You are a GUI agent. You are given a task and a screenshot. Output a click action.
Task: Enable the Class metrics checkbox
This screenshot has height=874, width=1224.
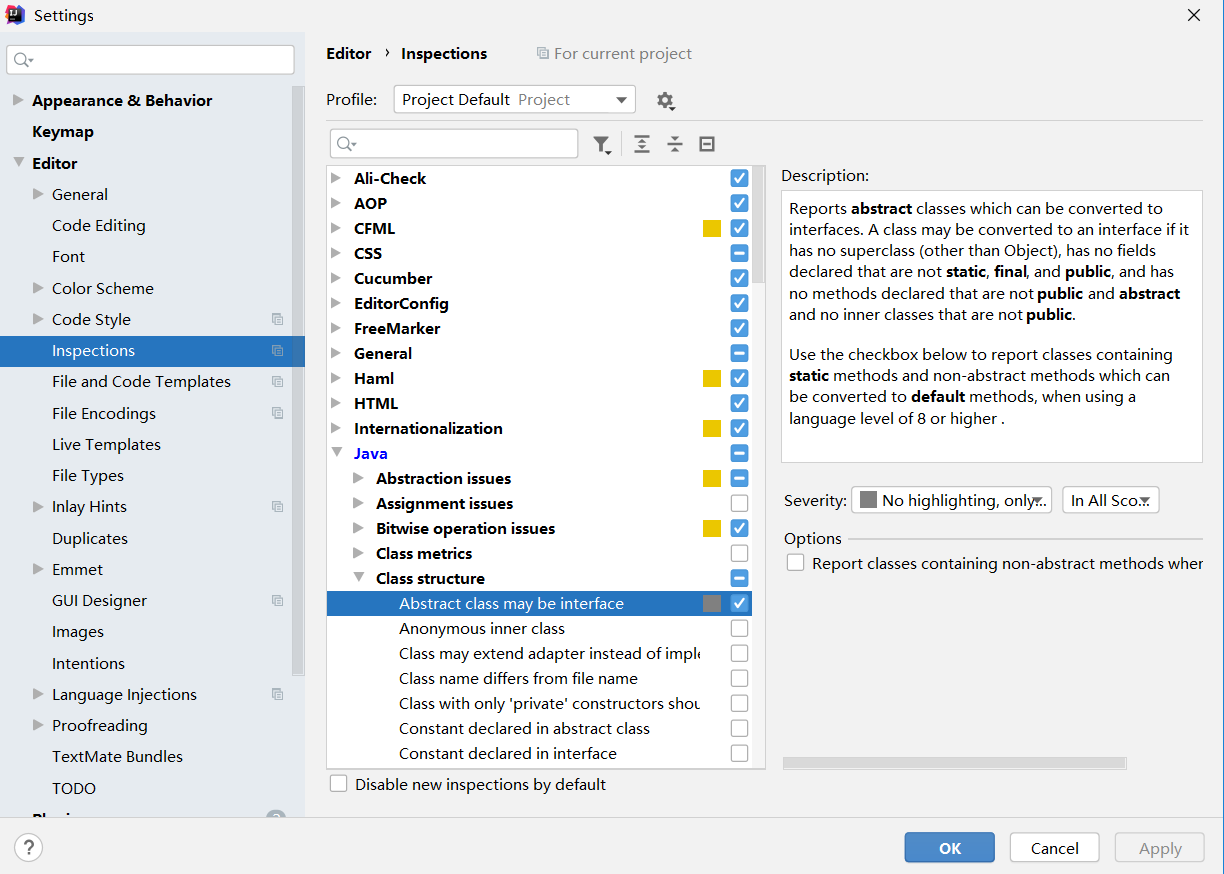pyautogui.click(x=739, y=553)
